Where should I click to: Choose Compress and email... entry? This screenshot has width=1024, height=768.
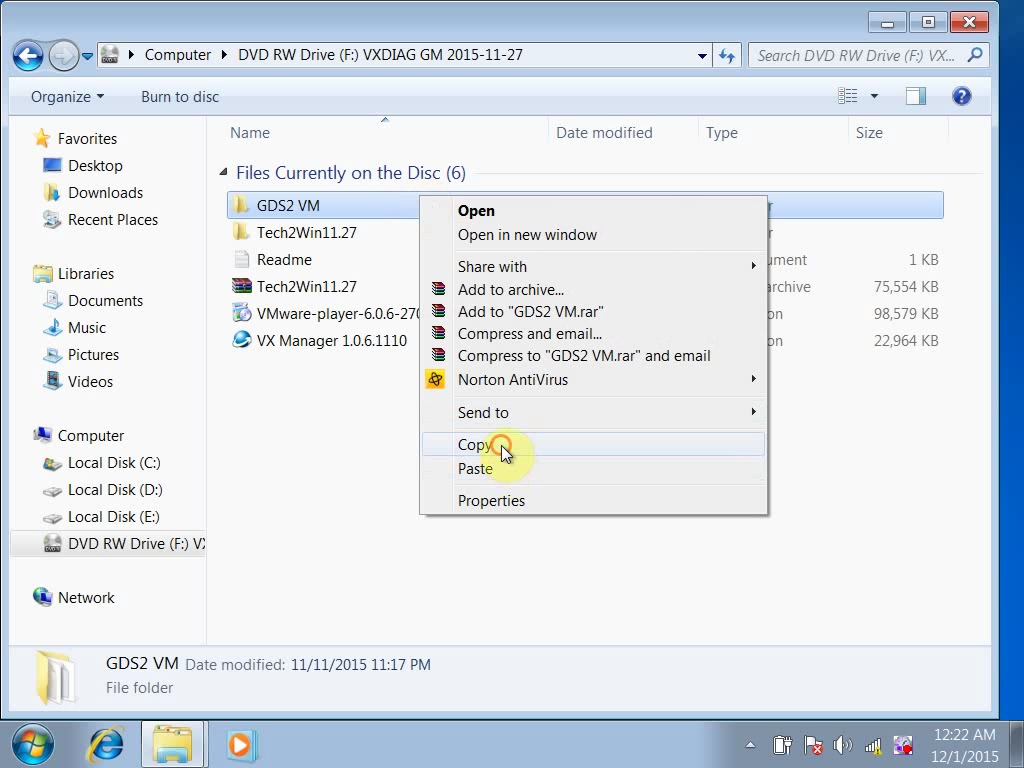tap(593, 334)
